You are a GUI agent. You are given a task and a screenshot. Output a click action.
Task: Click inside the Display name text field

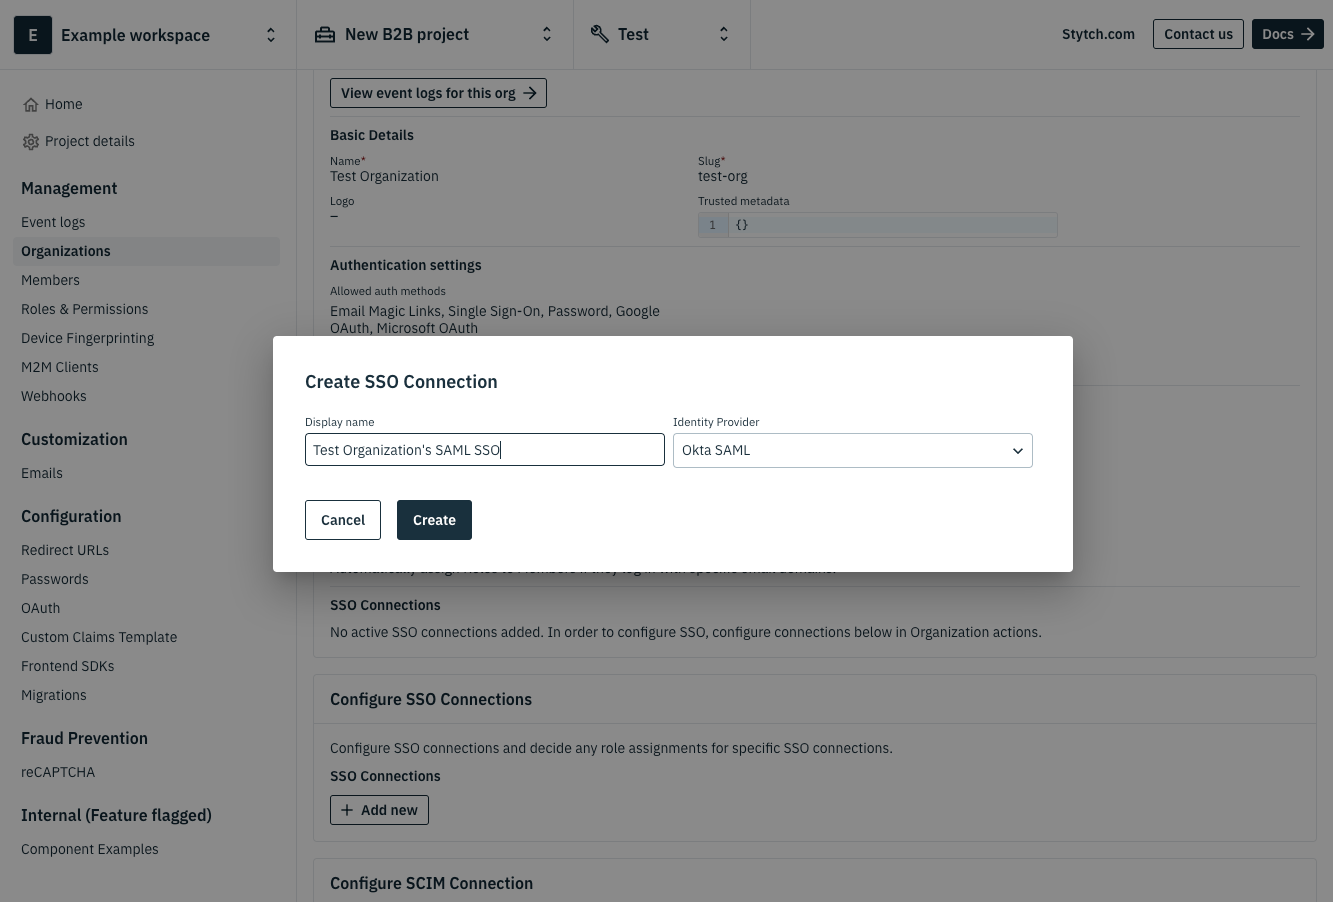pos(485,449)
